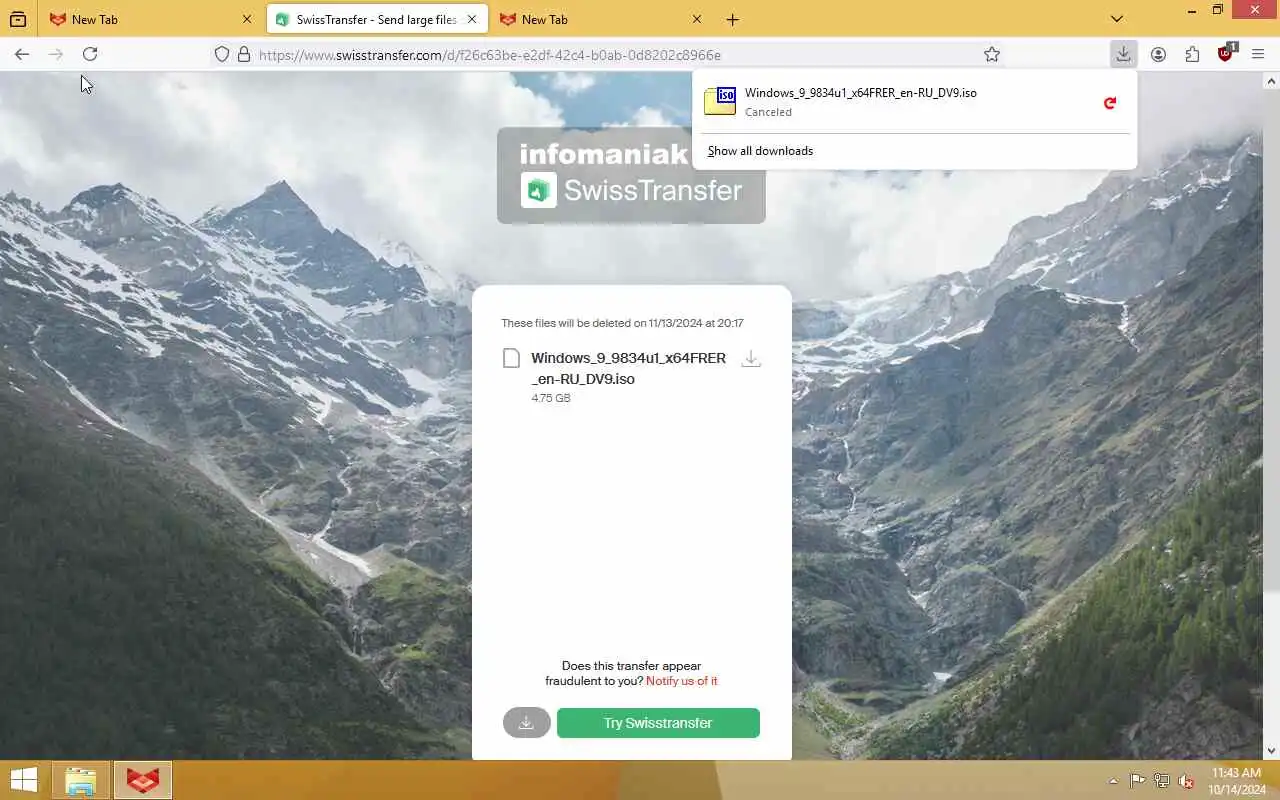Image resolution: width=1280 pixels, height=800 pixels.
Task: Reload the current page
Action: click(x=90, y=54)
